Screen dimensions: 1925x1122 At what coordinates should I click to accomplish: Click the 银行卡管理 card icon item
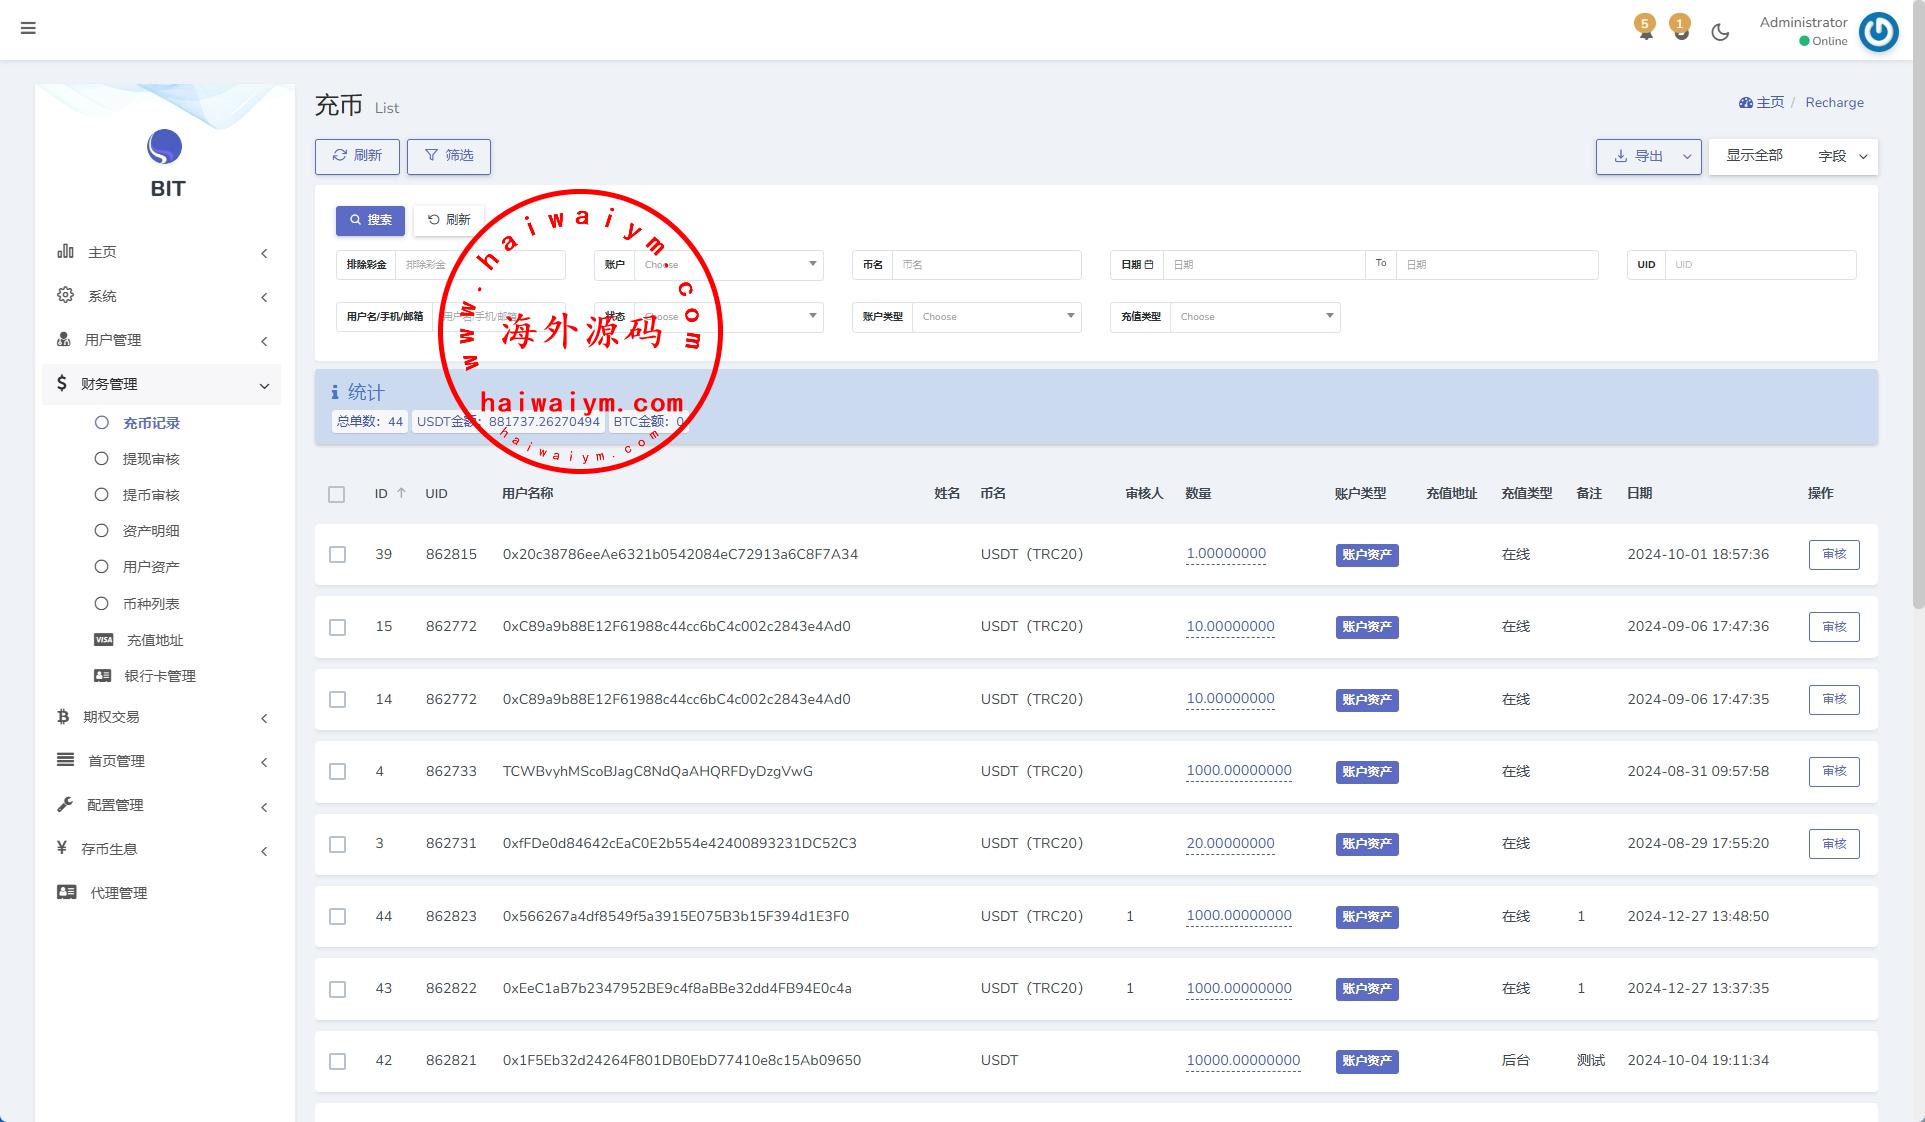coord(159,676)
